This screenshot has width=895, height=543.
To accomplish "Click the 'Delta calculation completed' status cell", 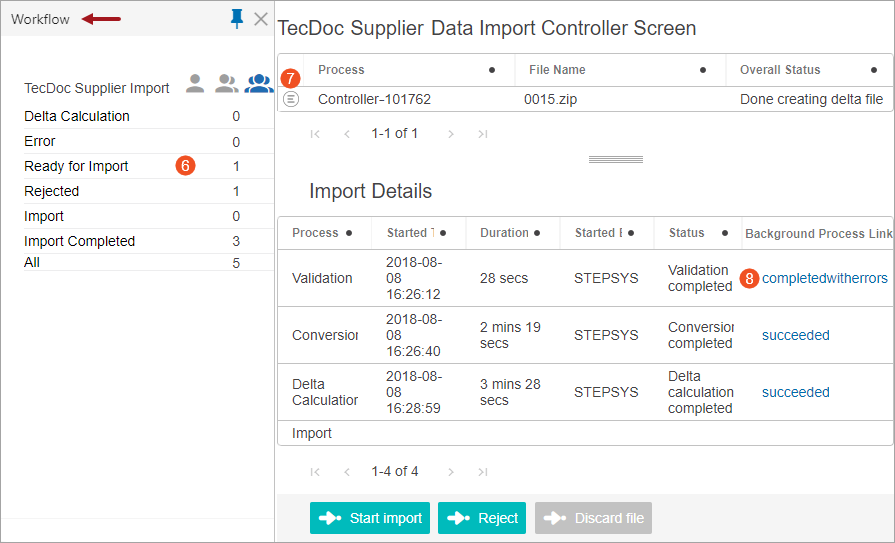I will click(x=701, y=392).
